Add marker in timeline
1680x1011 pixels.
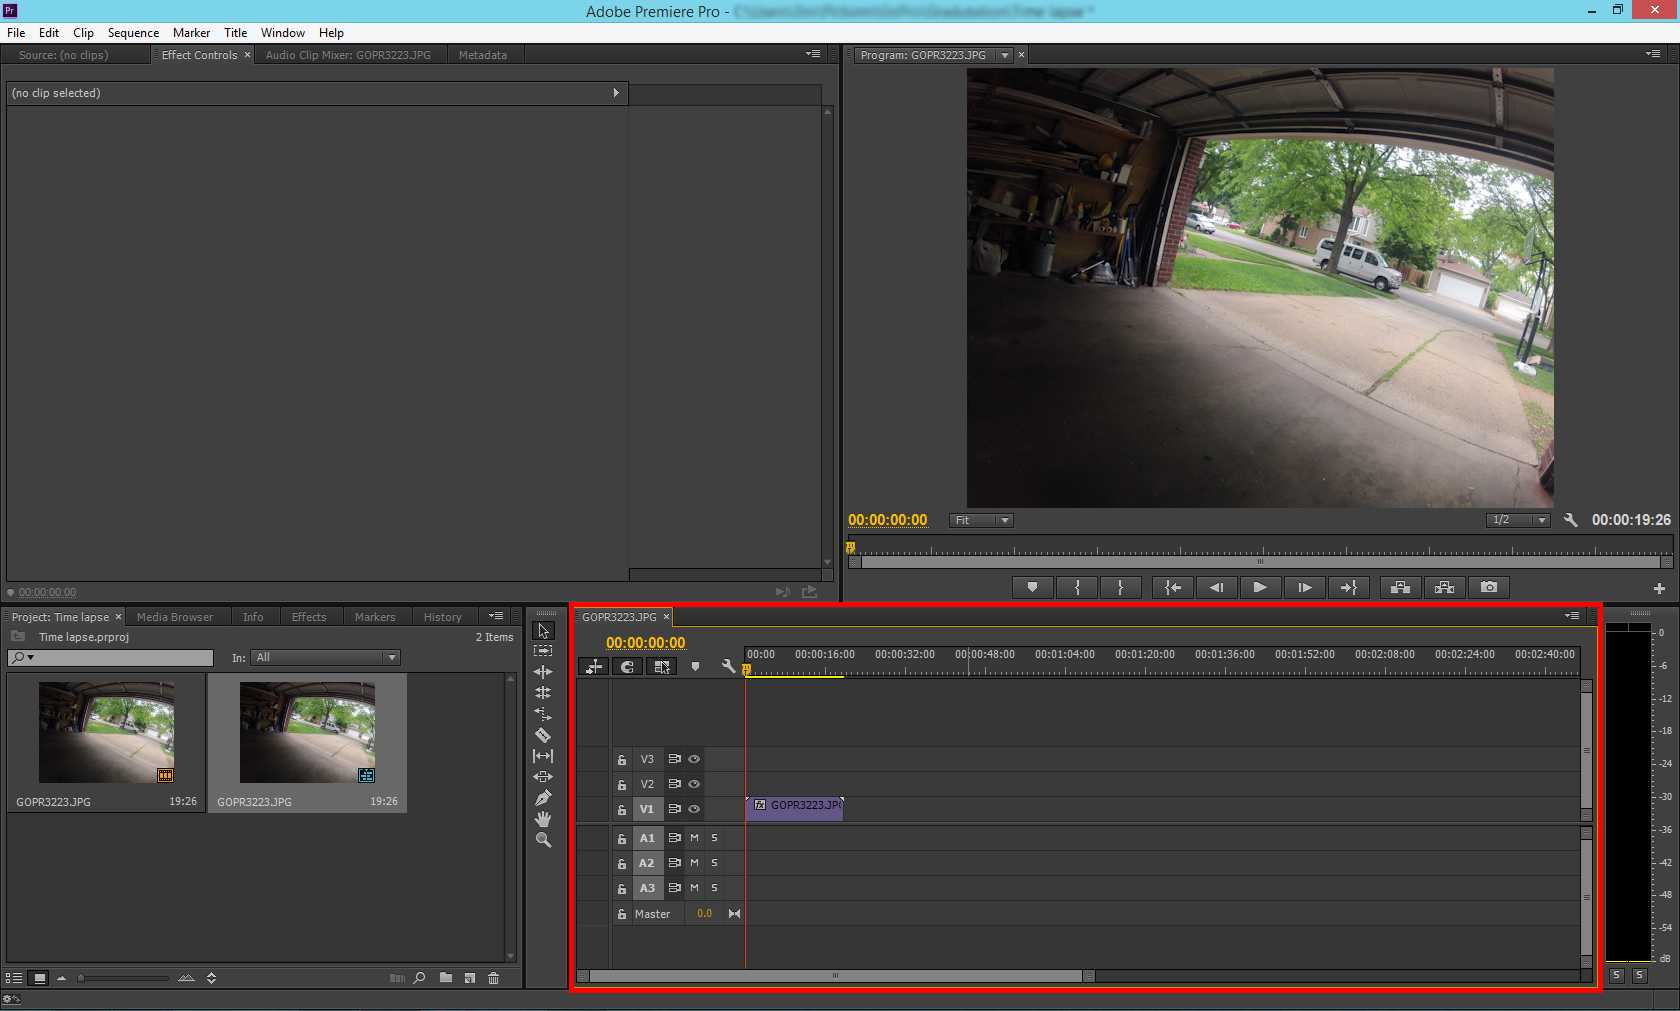click(695, 666)
